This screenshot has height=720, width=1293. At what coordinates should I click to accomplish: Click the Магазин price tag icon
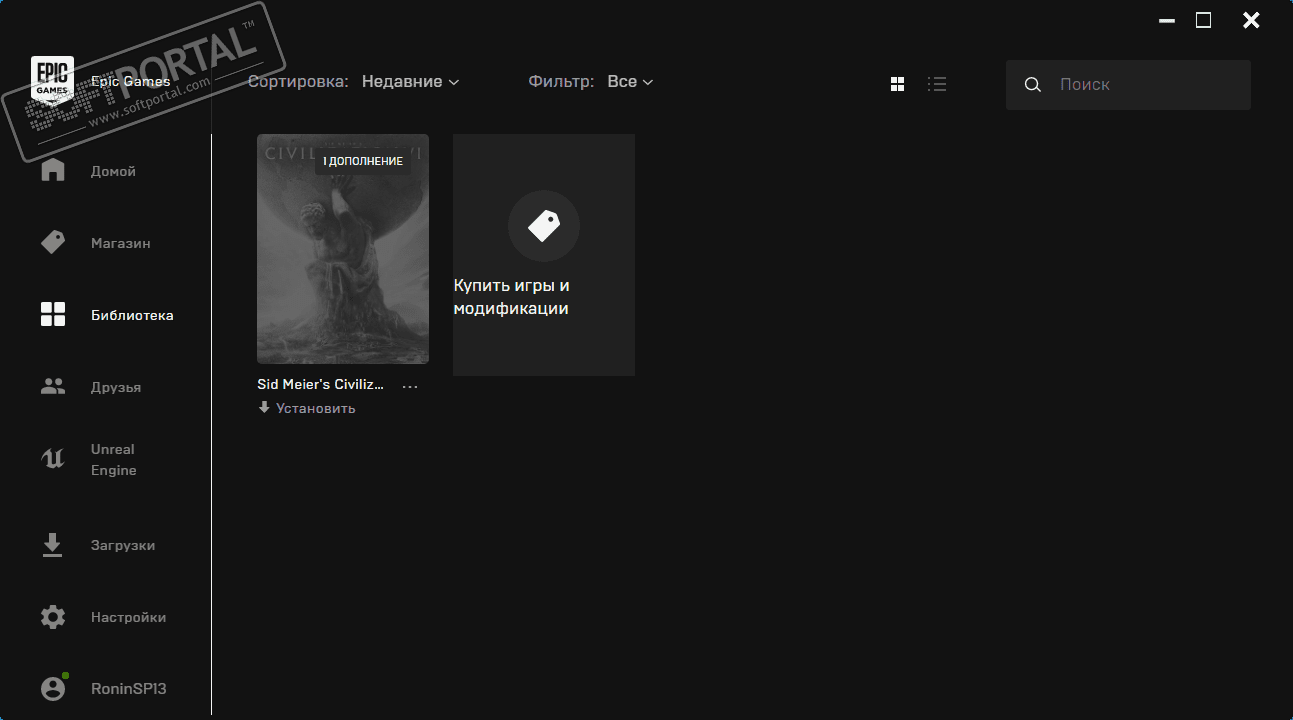[x=53, y=243]
